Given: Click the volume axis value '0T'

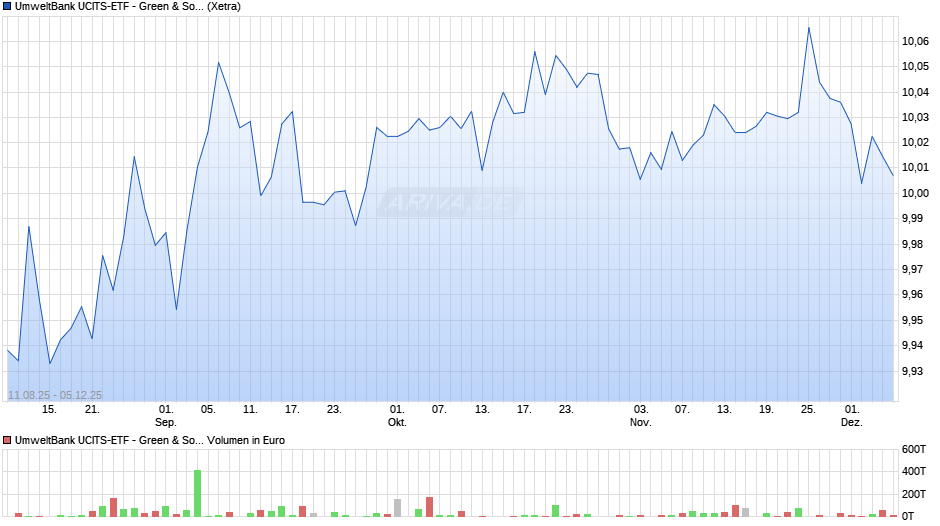Looking at the screenshot, I should [908, 516].
